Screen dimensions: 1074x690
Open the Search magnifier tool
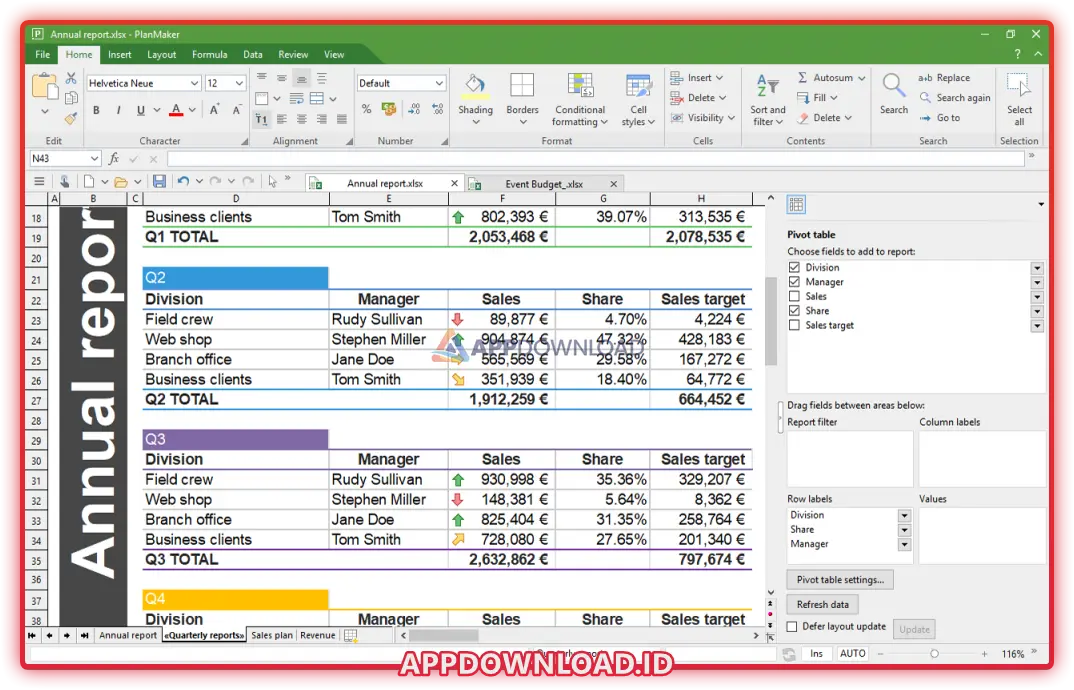[894, 94]
